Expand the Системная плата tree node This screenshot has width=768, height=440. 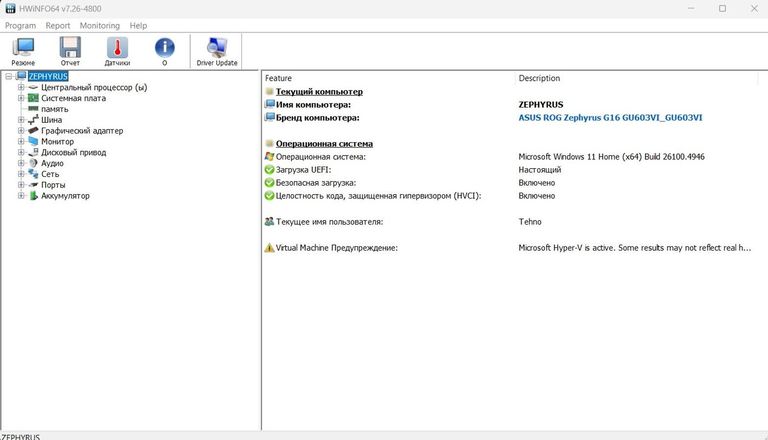coord(20,98)
